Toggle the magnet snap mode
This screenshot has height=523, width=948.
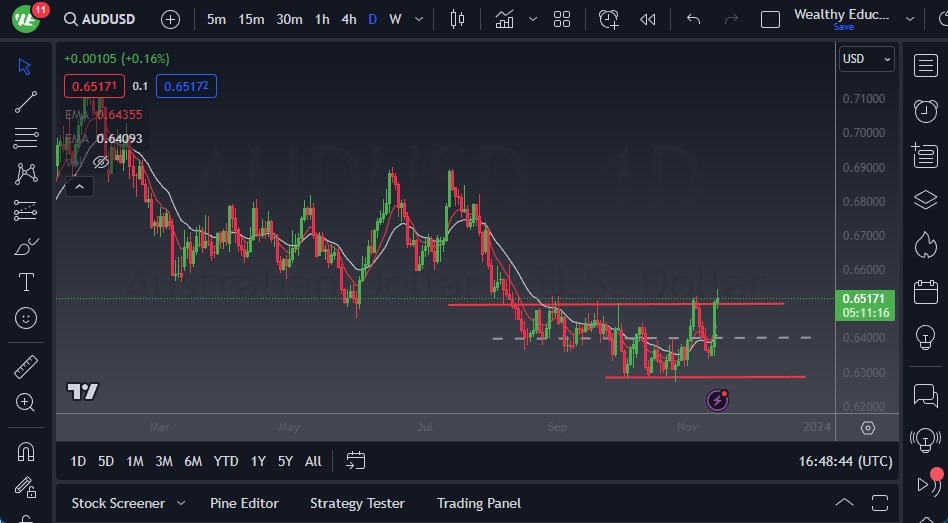pyautogui.click(x=26, y=452)
